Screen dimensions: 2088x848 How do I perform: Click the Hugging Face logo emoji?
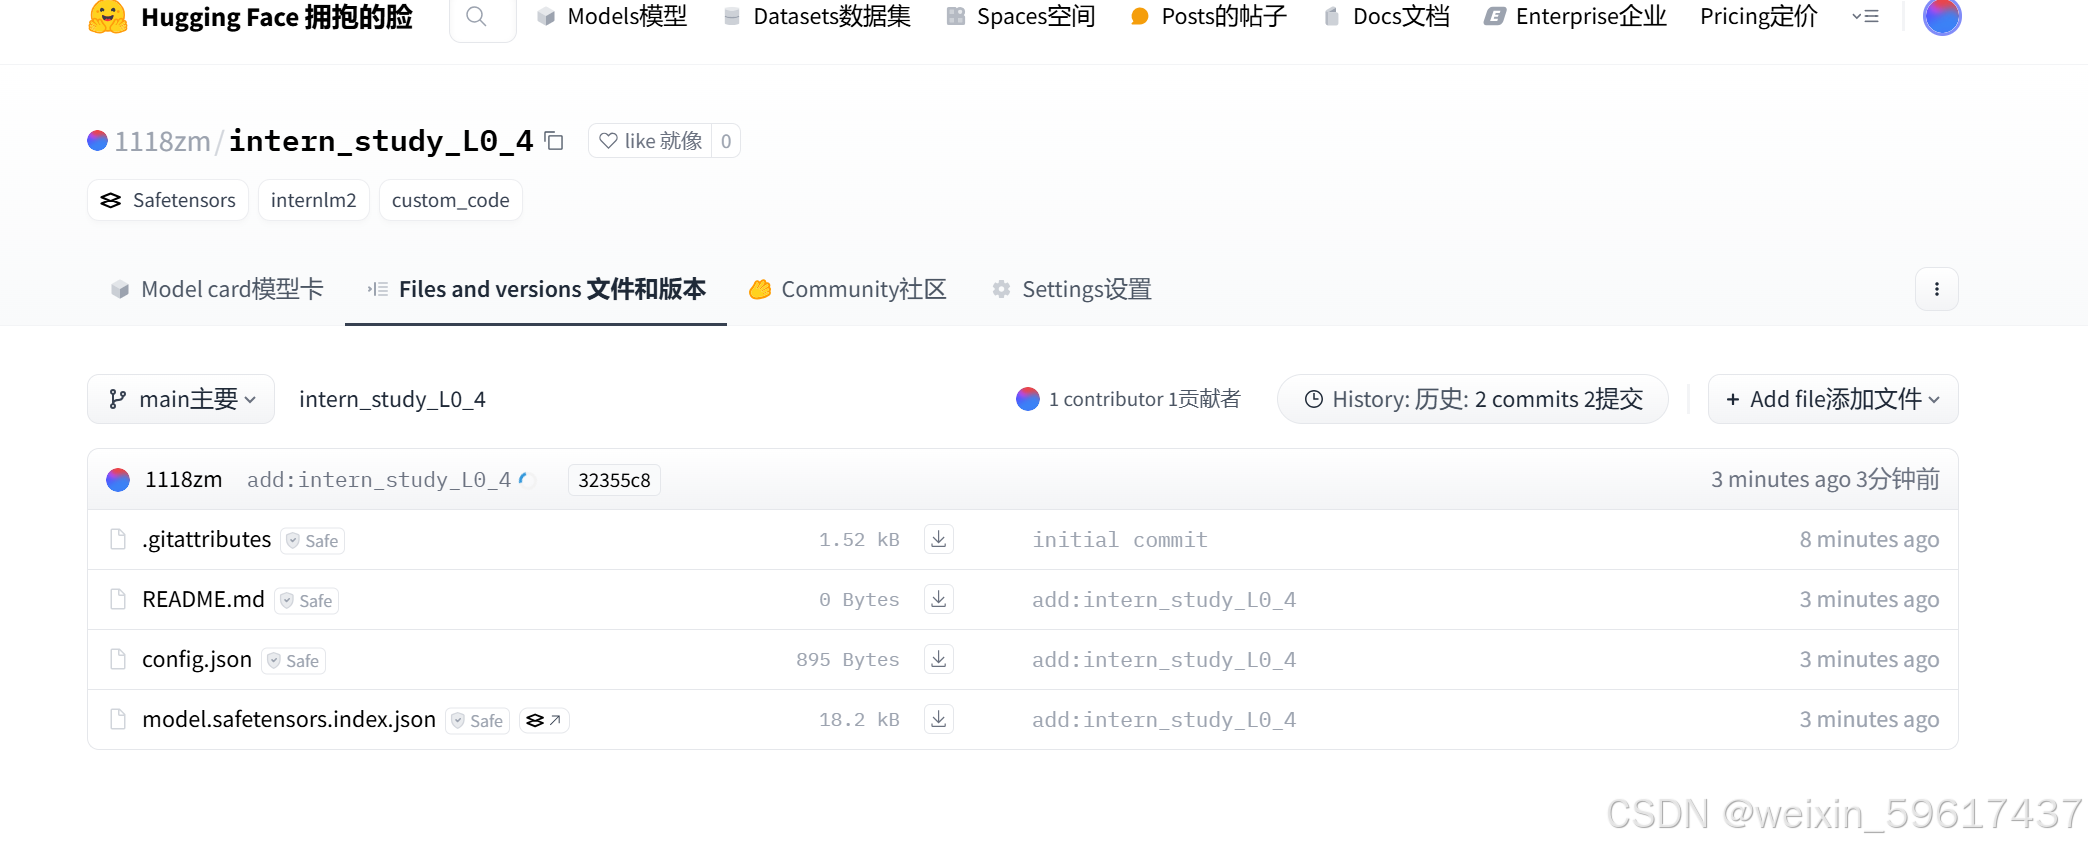click(x=108, y=17)
